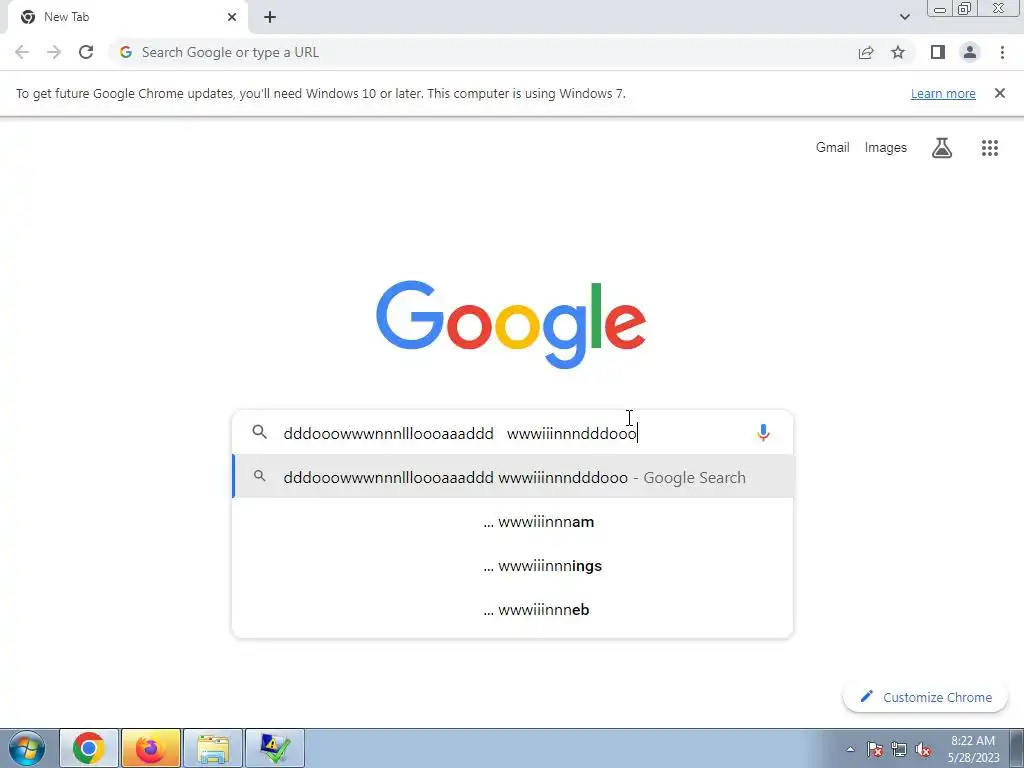Open the clock showing 8:22 AM
1024x768 pixels.
tap(973, 749)
